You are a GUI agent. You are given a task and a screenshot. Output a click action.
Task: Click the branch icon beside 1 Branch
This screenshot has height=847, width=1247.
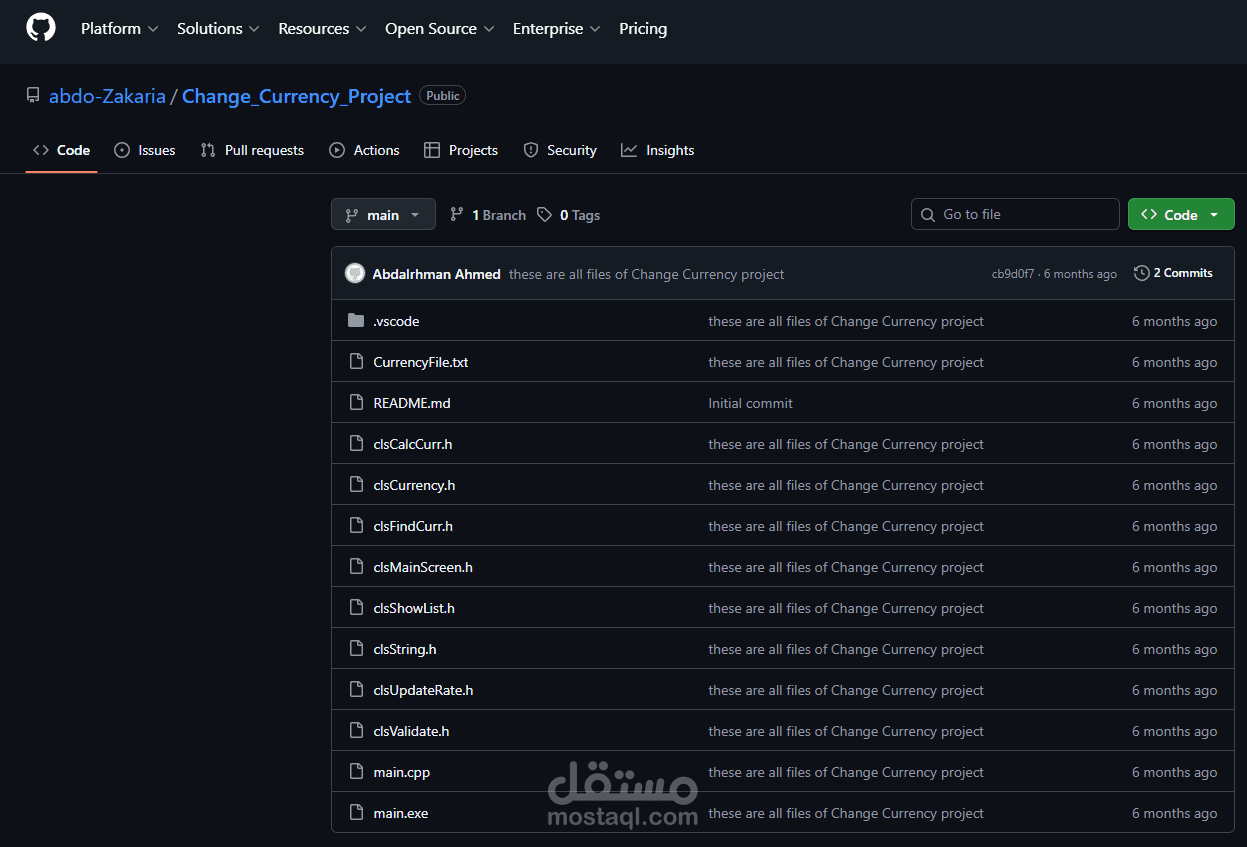click(457, 214)
